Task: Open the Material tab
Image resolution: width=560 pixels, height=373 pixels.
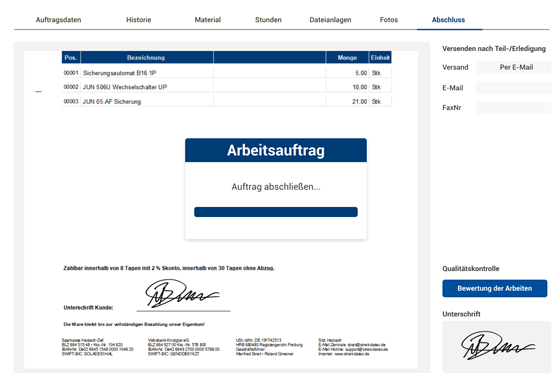Action: click(x=208, y=20)
